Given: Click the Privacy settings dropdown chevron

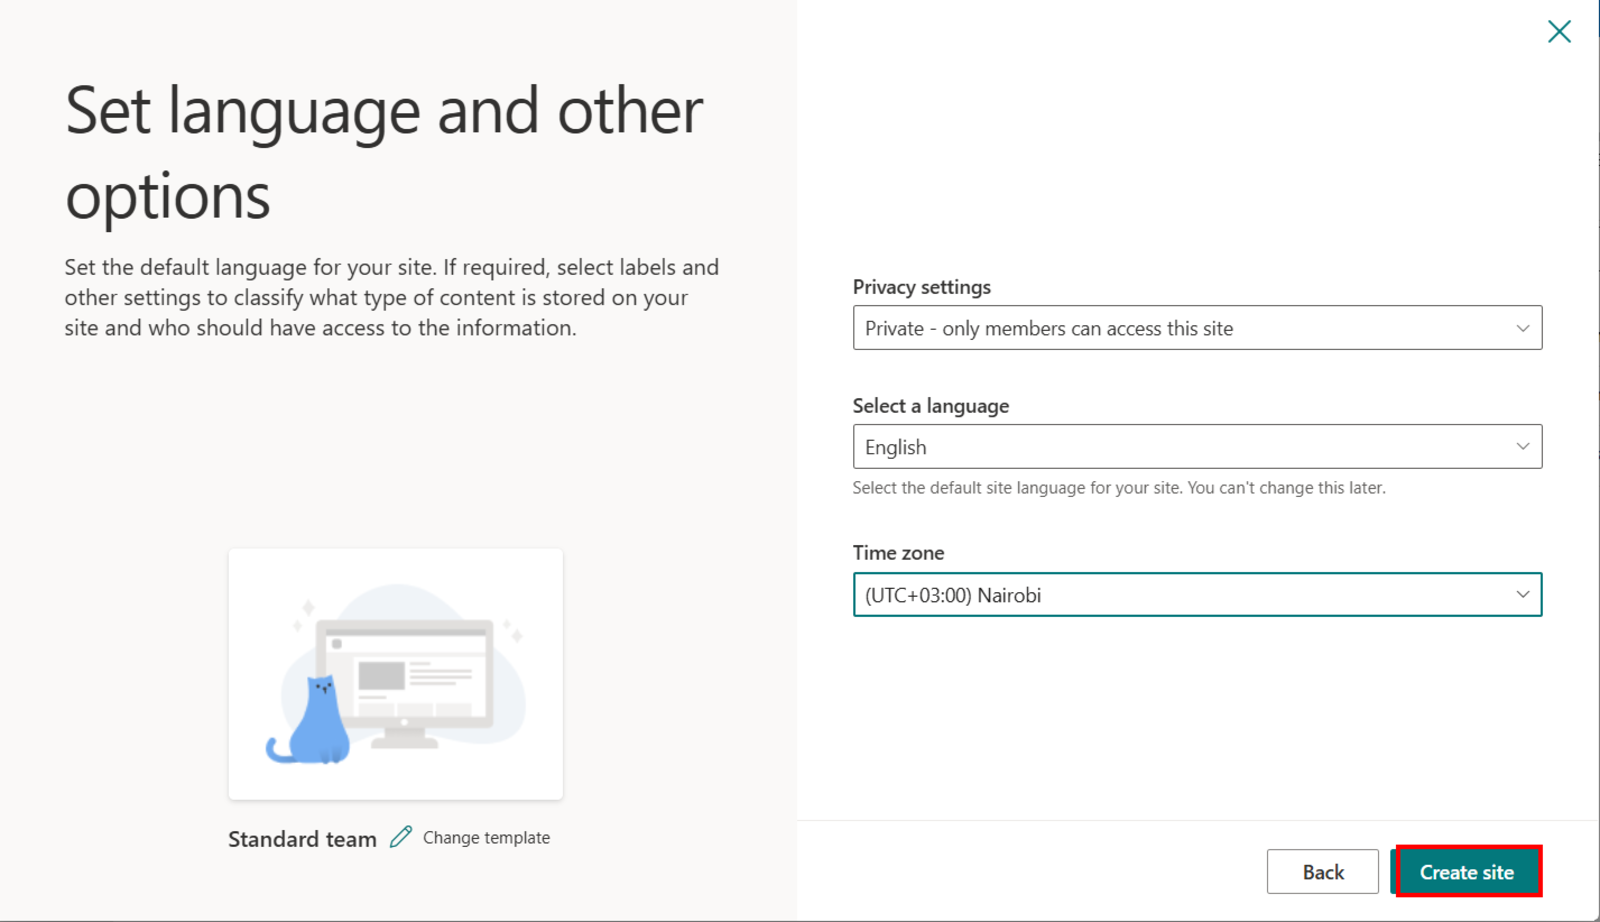Looking at the screenshot, I should (x=1522, y=327).
